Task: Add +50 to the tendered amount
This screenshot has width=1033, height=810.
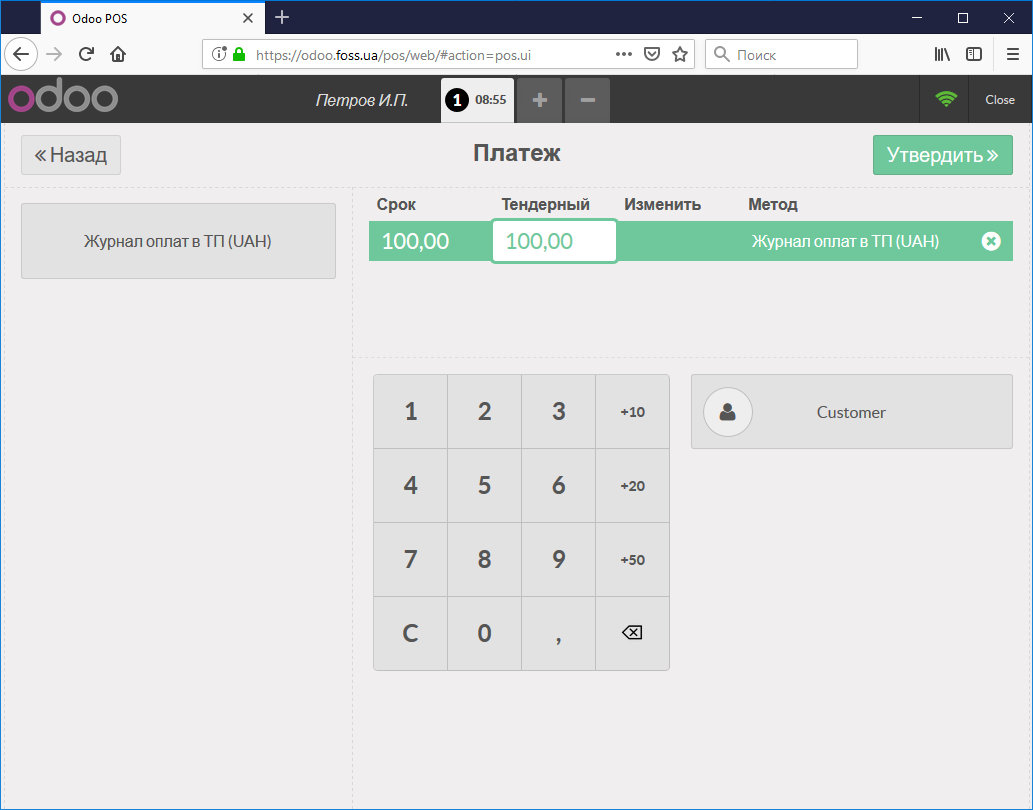Action: pos(632,560)
